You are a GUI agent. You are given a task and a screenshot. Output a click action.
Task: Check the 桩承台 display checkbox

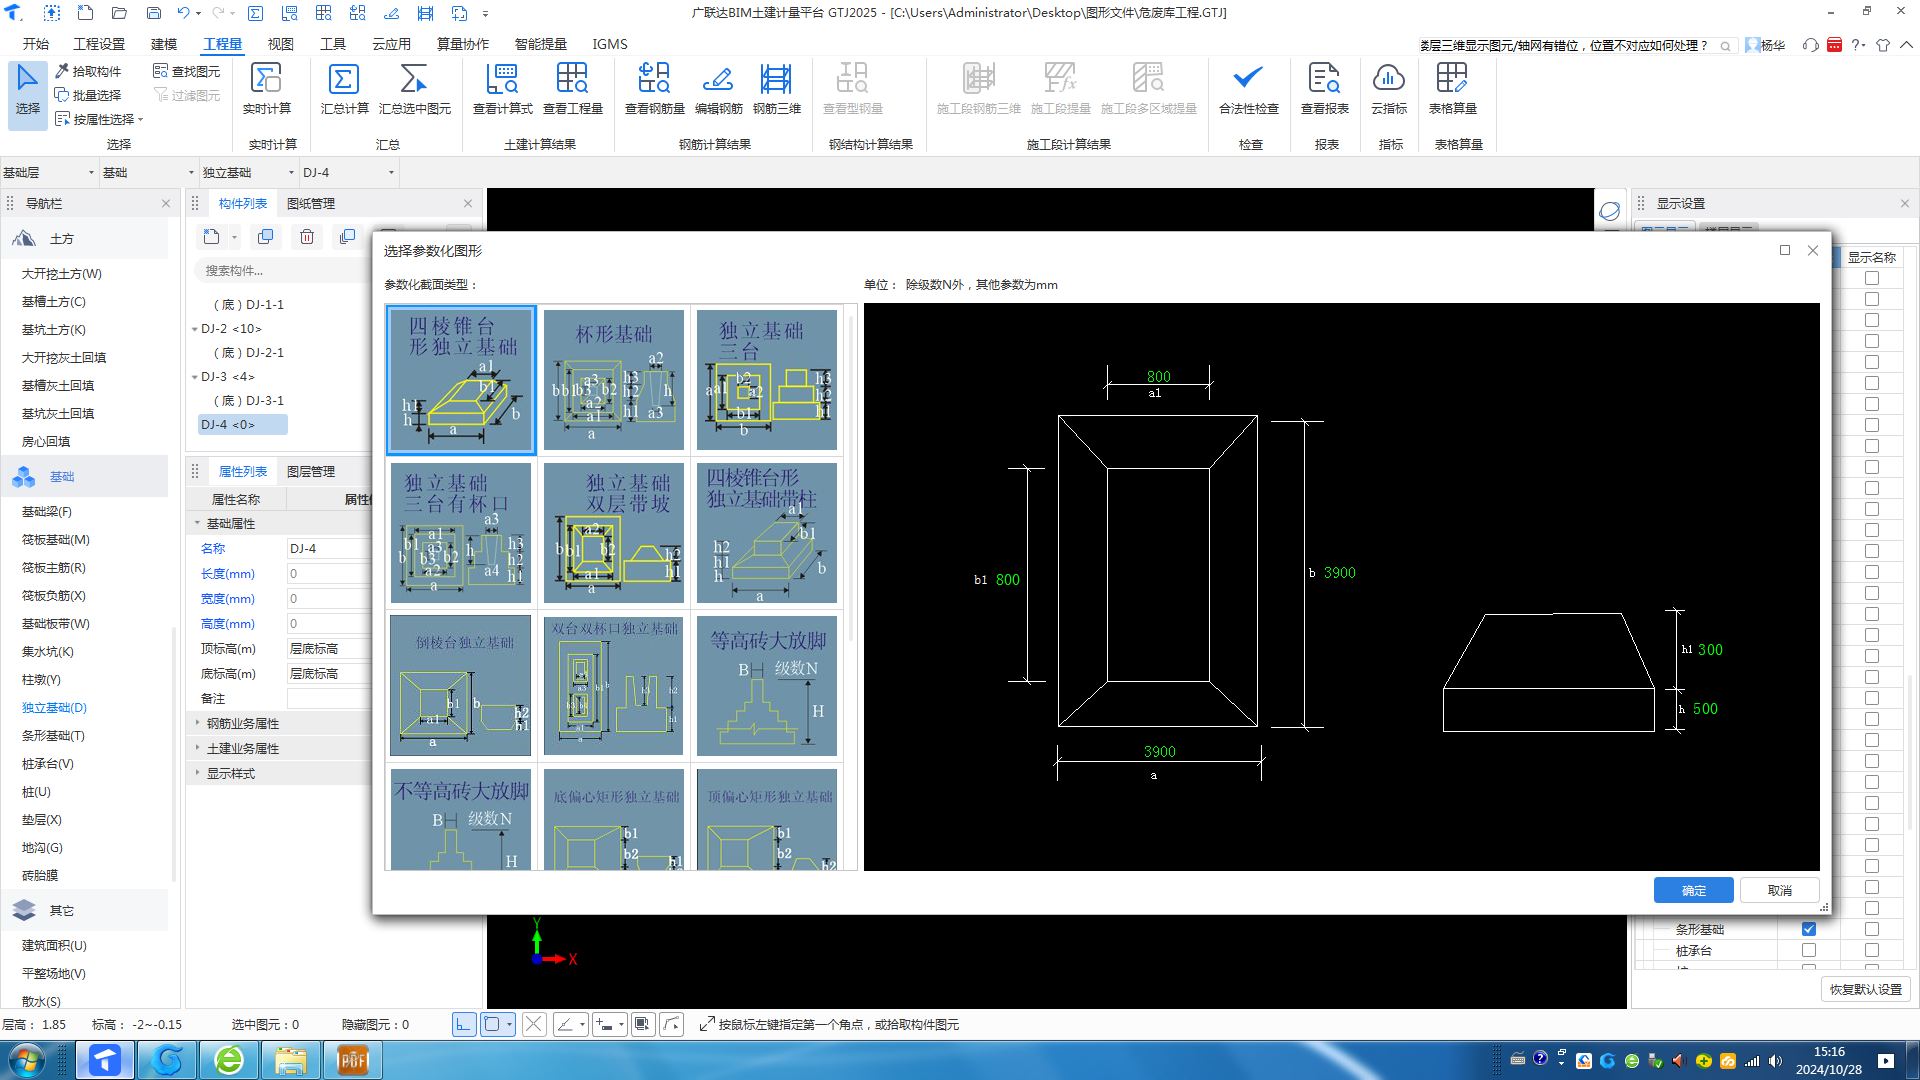[1808, 950]
